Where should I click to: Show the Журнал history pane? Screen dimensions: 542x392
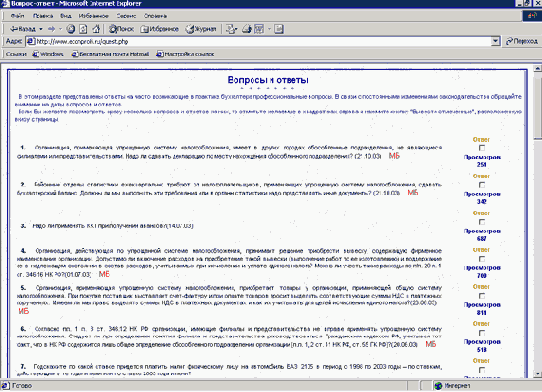click(201, 29)
